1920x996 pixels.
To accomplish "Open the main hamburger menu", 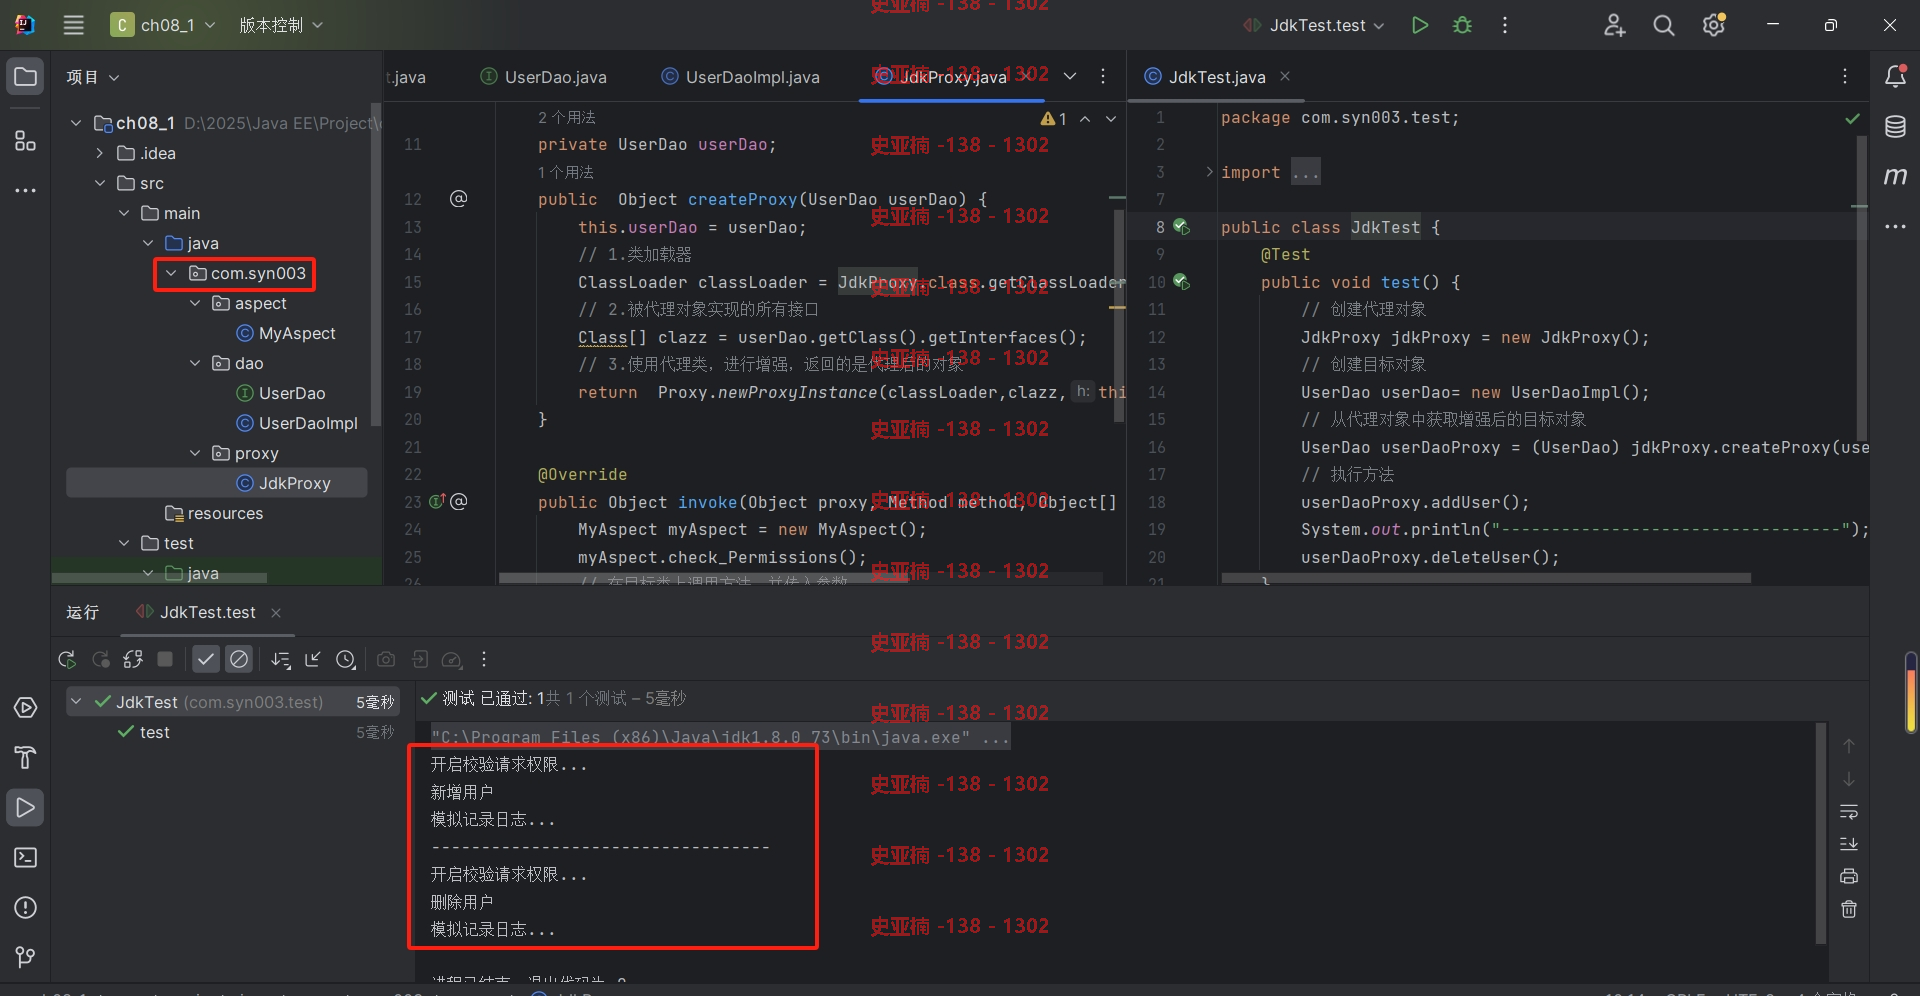I will (x=73, y=25).
